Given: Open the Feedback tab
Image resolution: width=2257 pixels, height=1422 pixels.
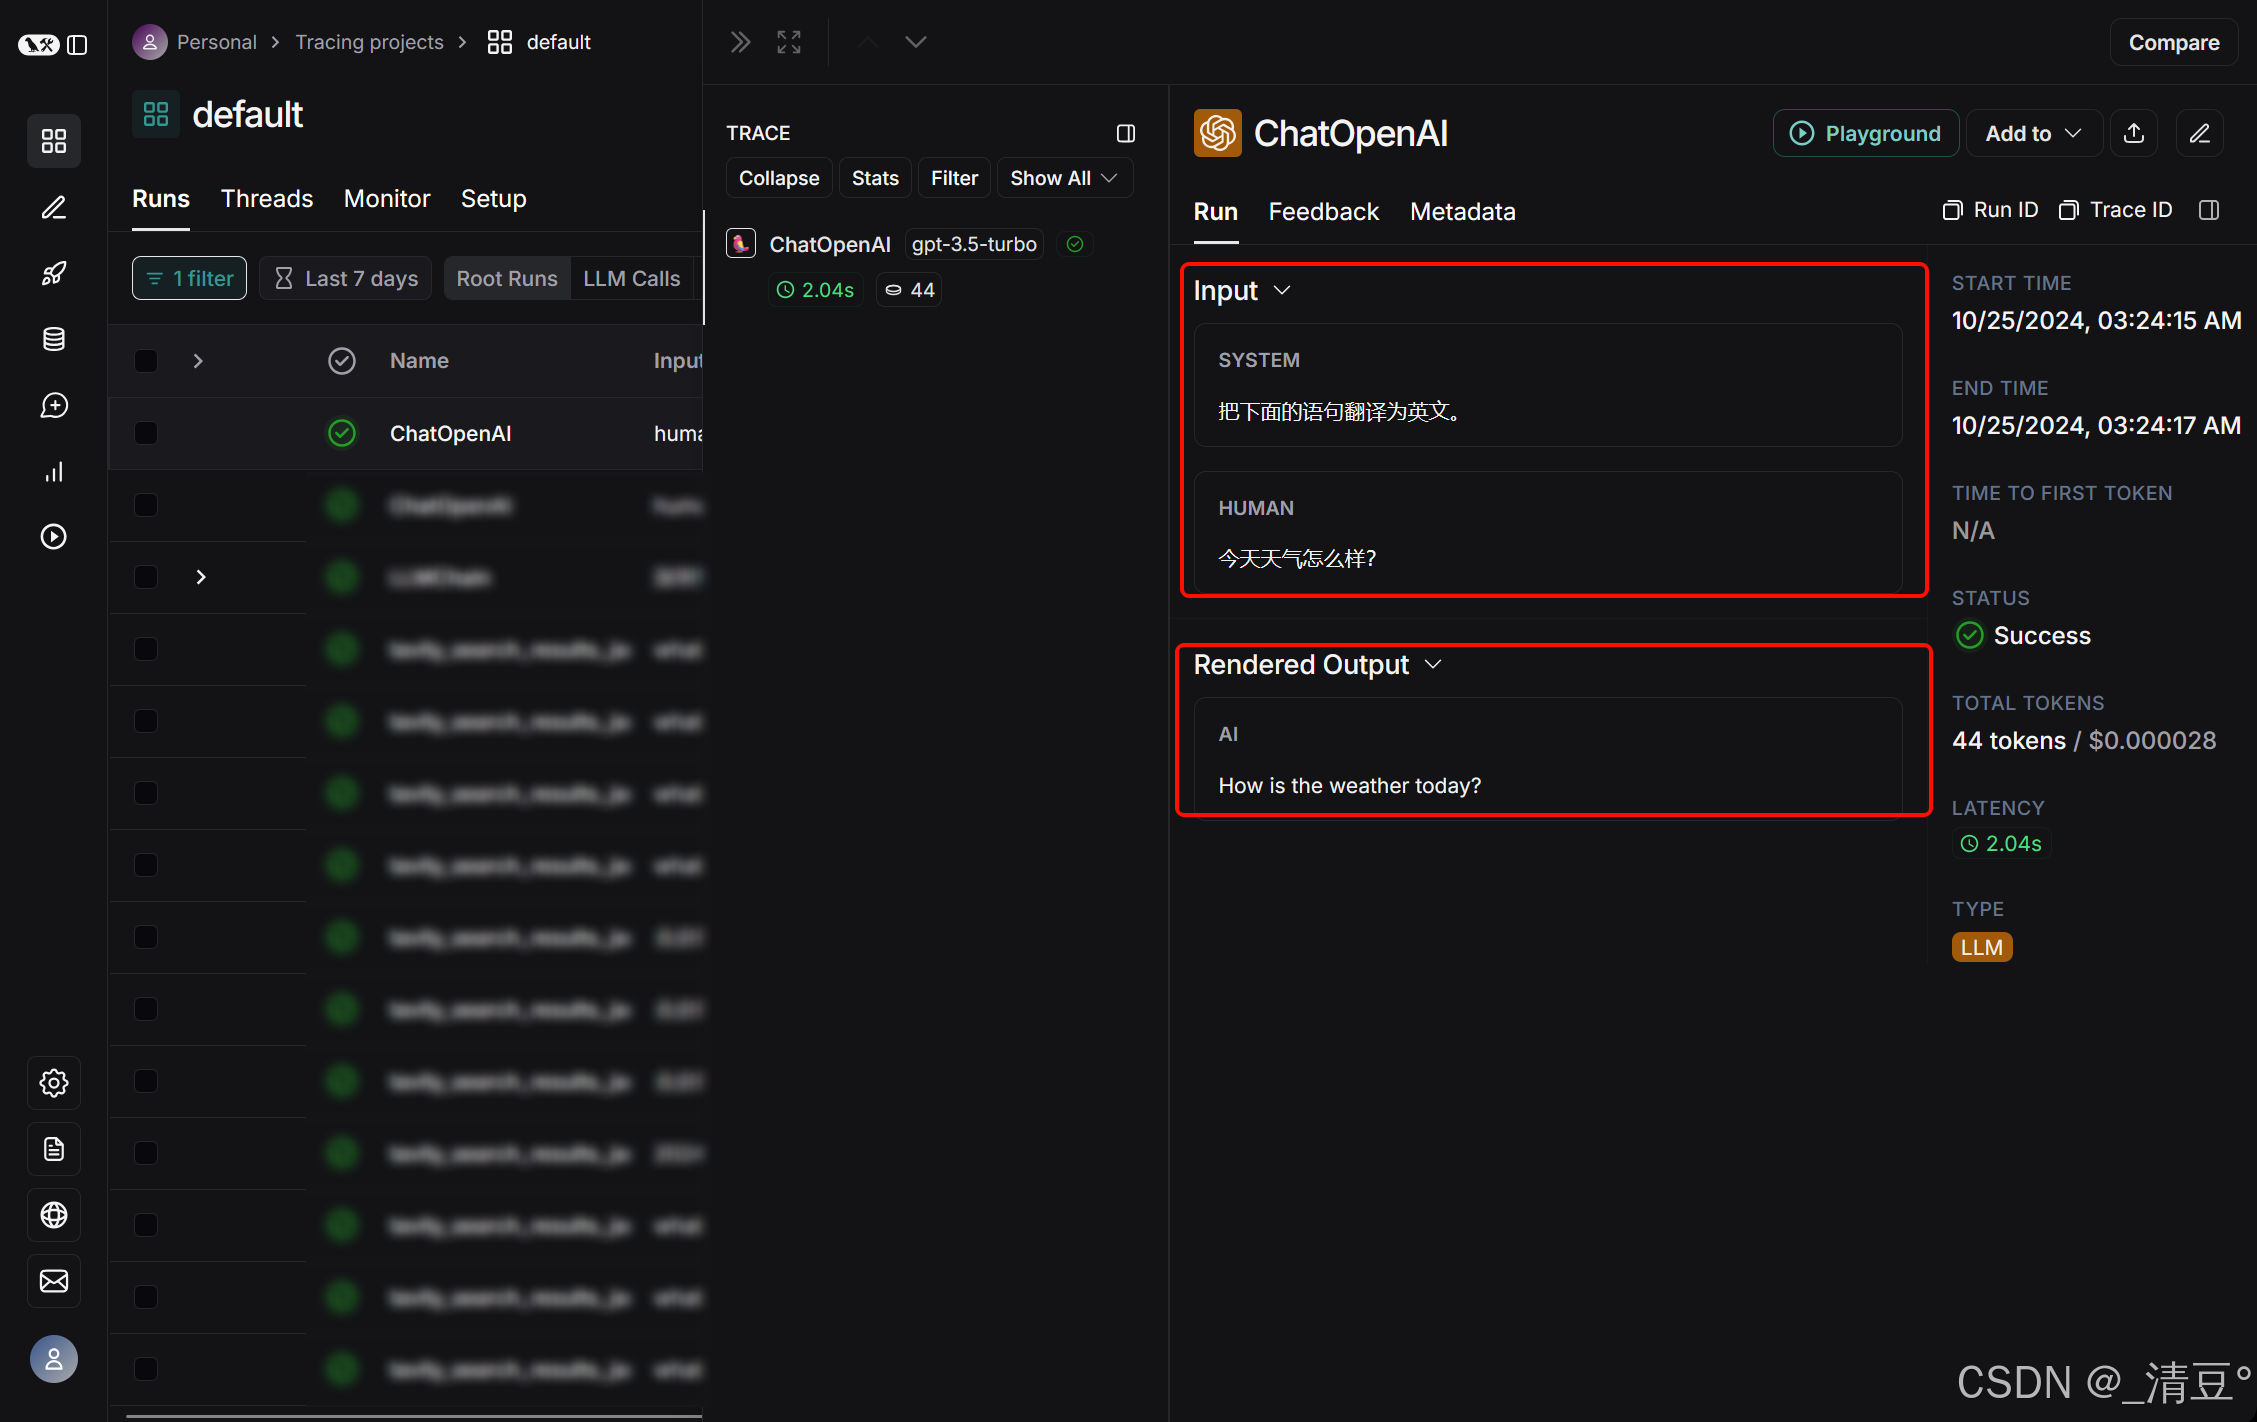Looking at the screenshot, I should [x=1324, y=212].
